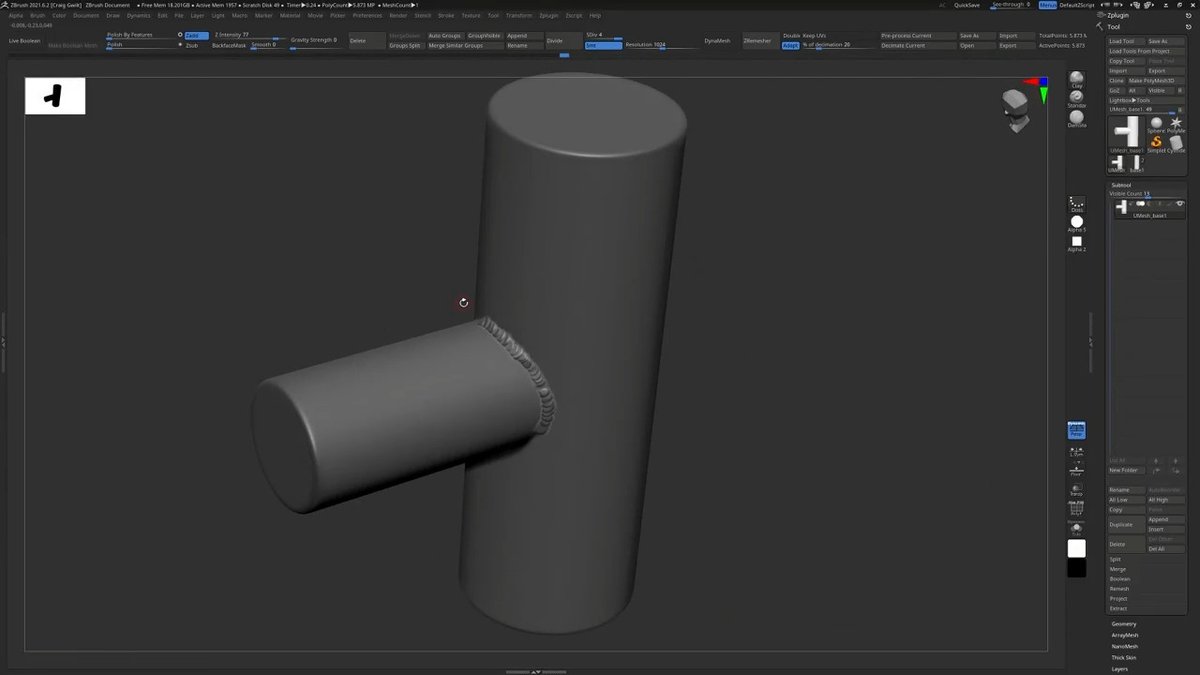1200x675 pixels.
Task: Toggle Live Boolean mode
Action: [x=25, y=41]
